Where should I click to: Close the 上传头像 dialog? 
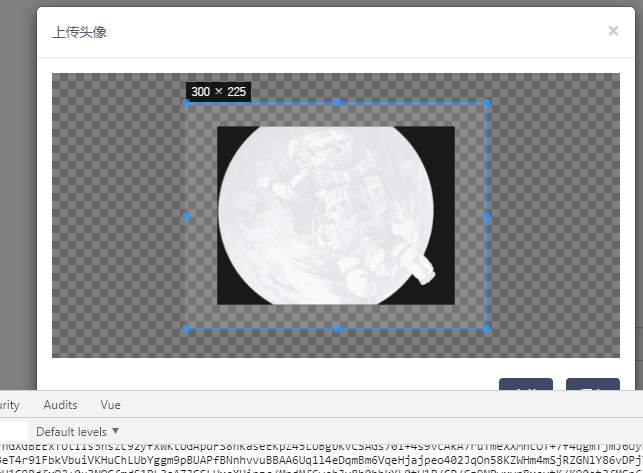[x=613, y=31]
